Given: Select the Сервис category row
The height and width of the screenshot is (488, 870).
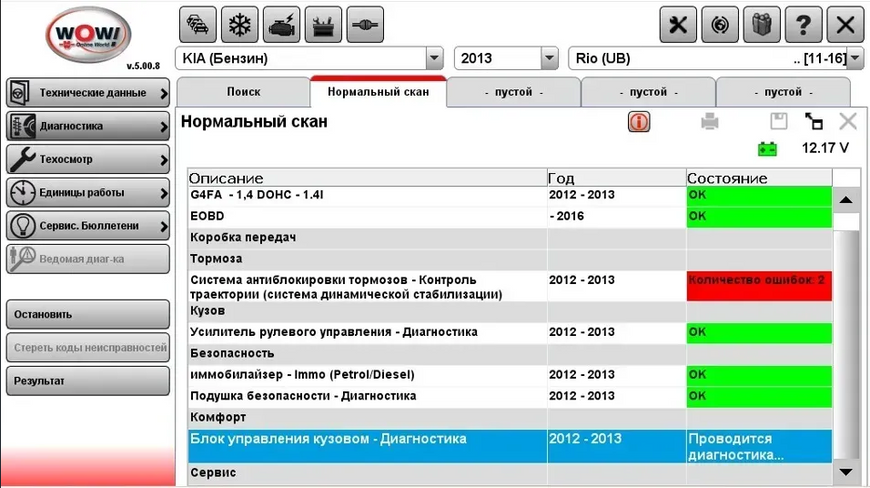Looking at the screenshot, I should pyautogui.click(x=510, y=473).
